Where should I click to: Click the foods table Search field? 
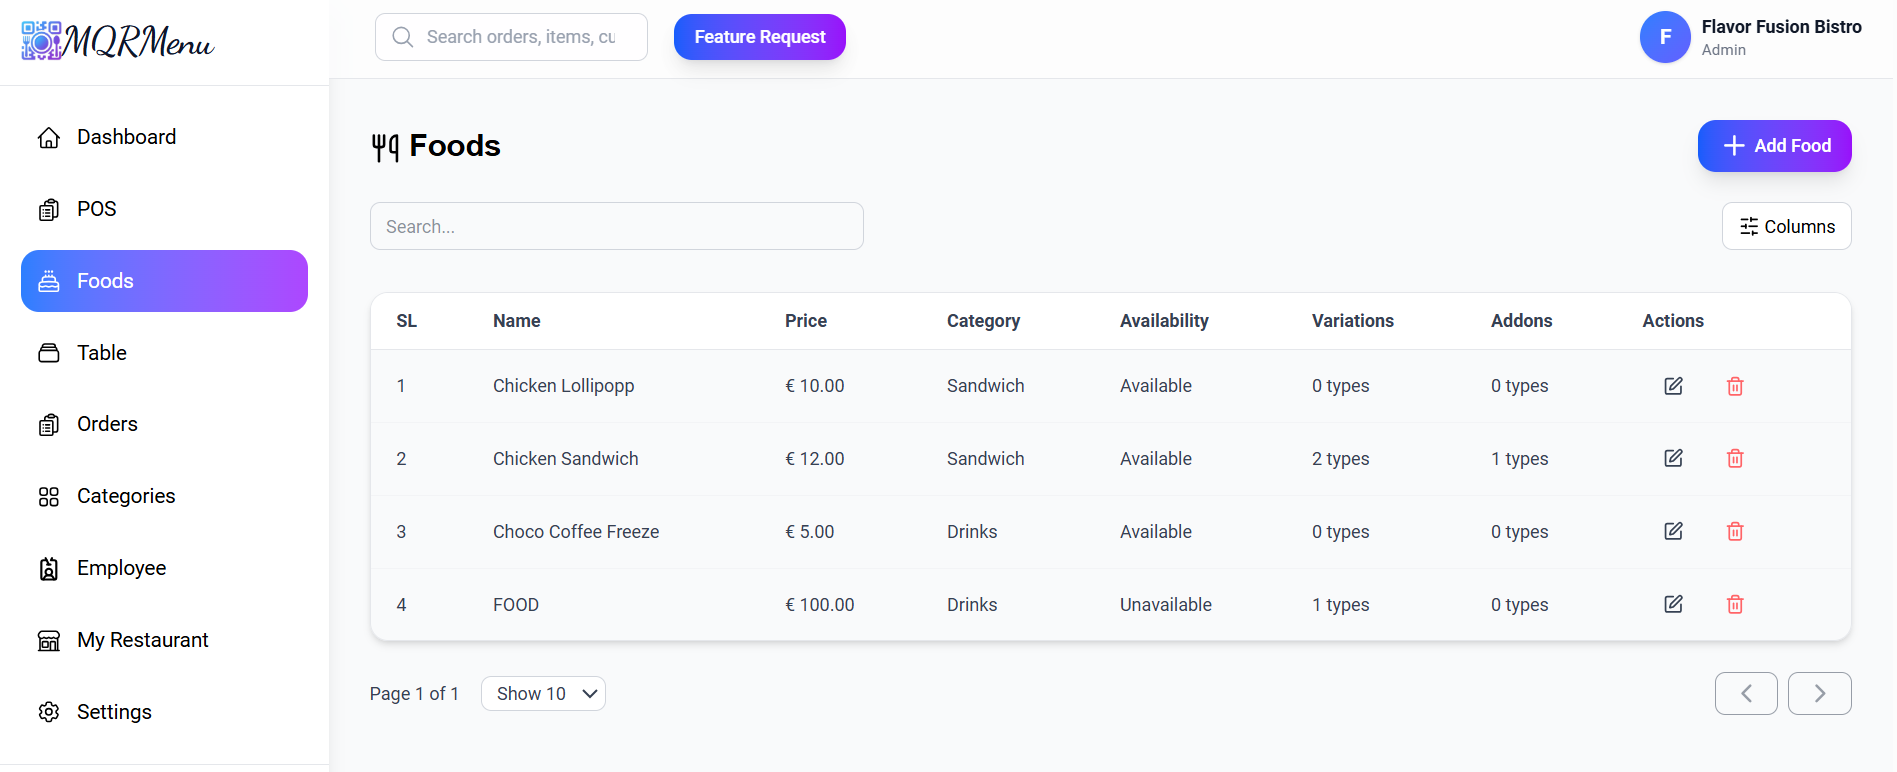click(616, 227)
